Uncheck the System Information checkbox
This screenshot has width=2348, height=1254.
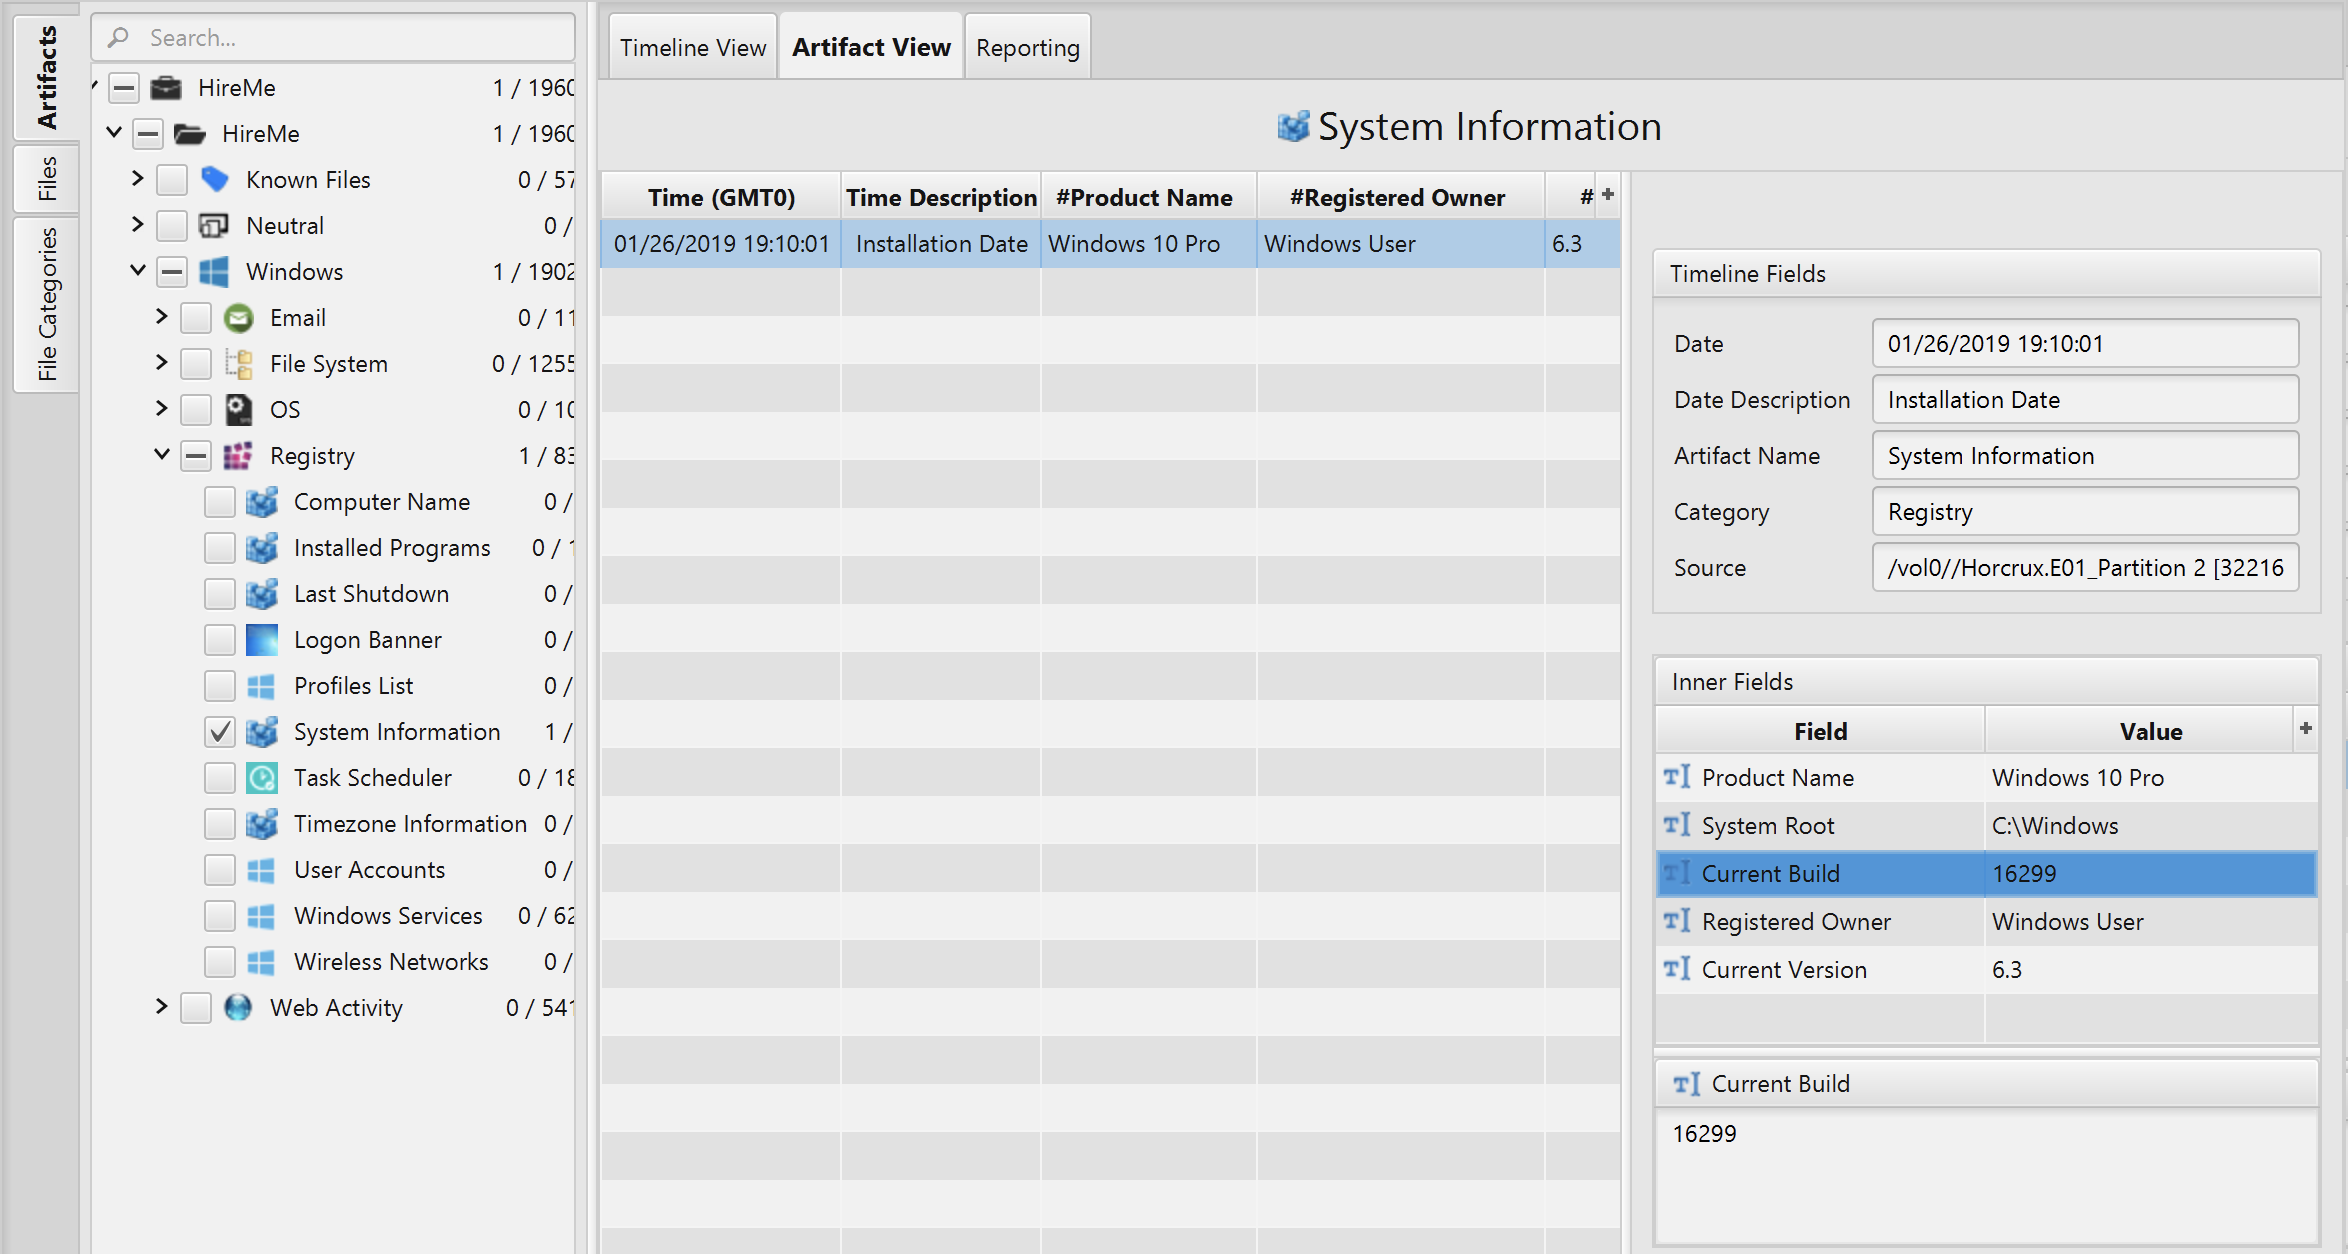point(220,732)
